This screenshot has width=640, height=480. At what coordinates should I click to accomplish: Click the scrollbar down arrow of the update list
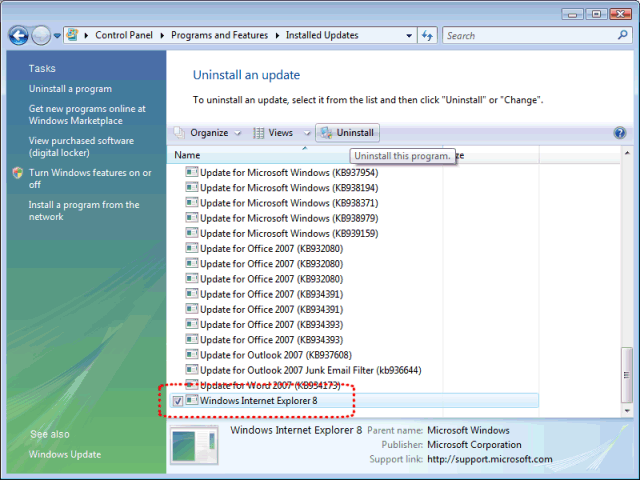click(x=627, y=411)
